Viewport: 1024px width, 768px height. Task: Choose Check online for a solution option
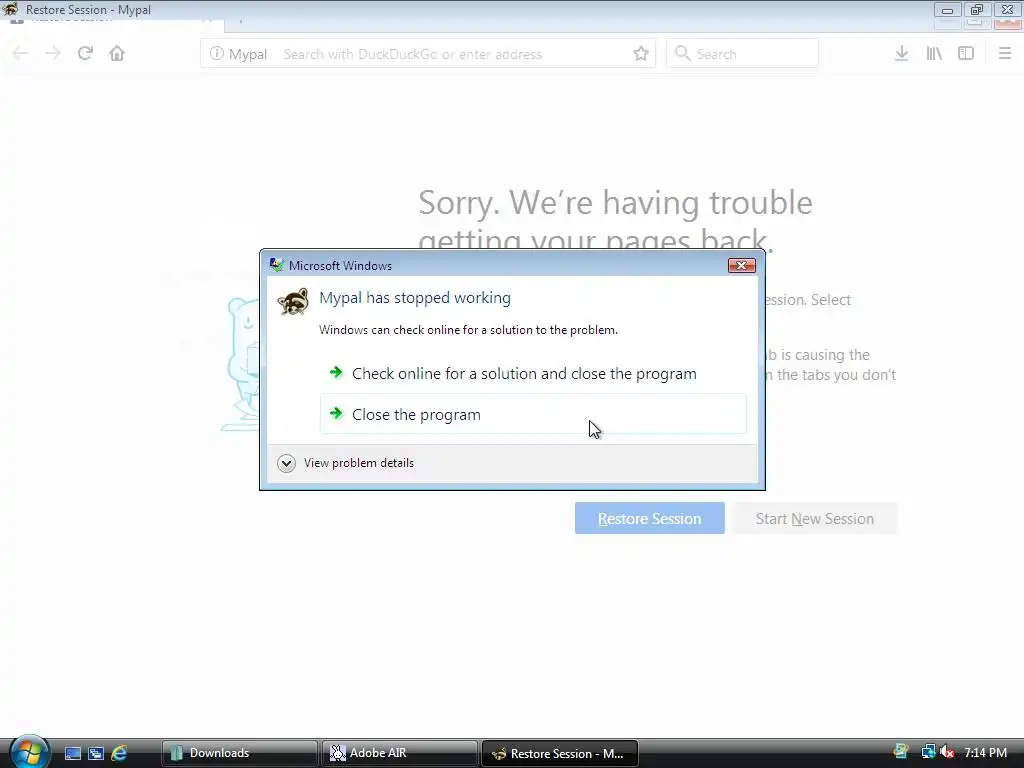coord(533,374)
